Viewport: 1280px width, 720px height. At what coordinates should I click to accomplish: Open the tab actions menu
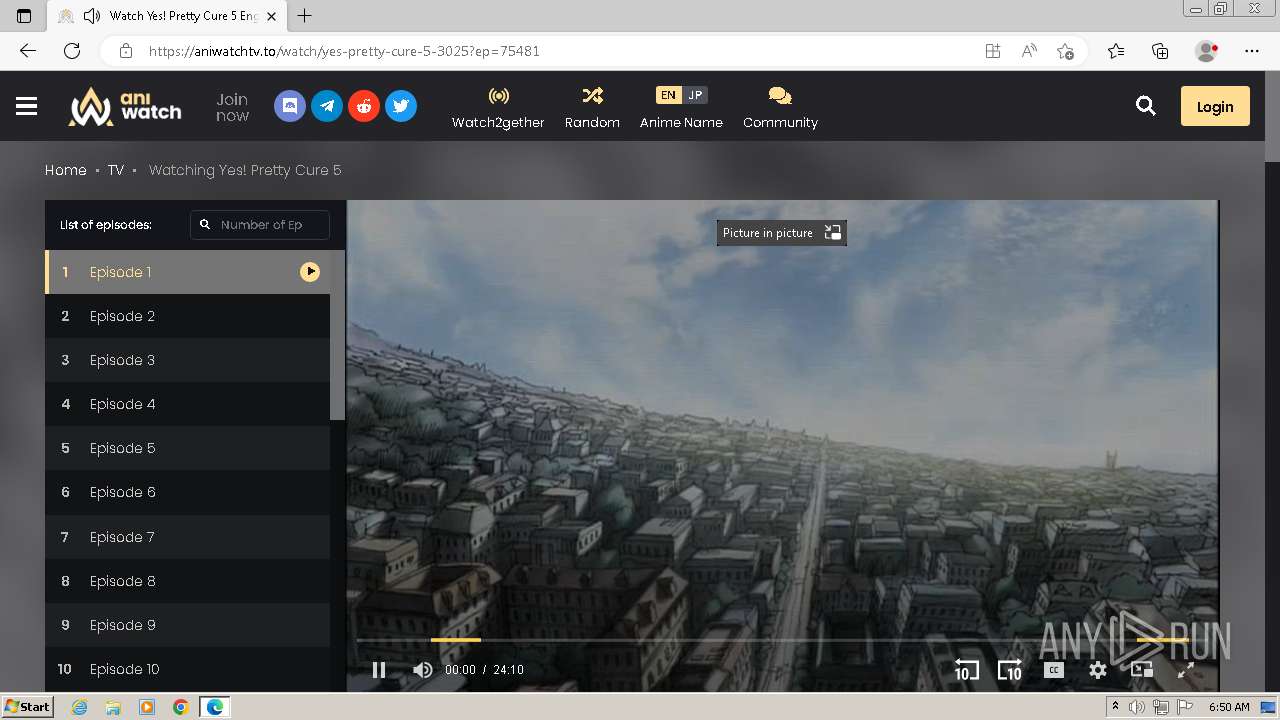24,16
